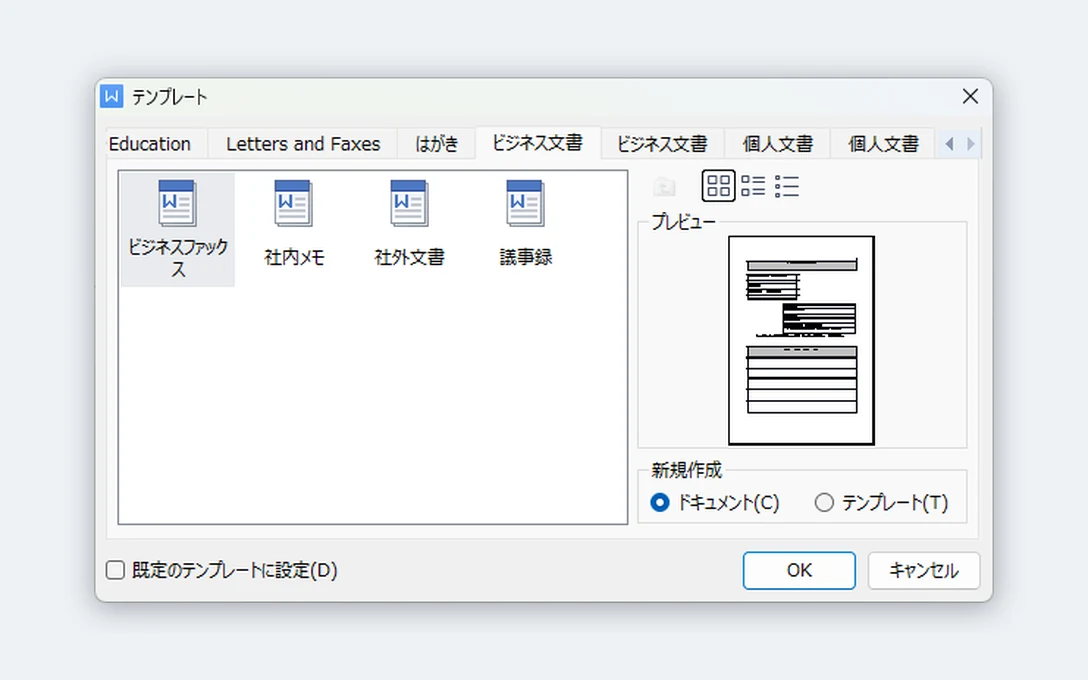Switch to details view icon

(x=787, y=185)
